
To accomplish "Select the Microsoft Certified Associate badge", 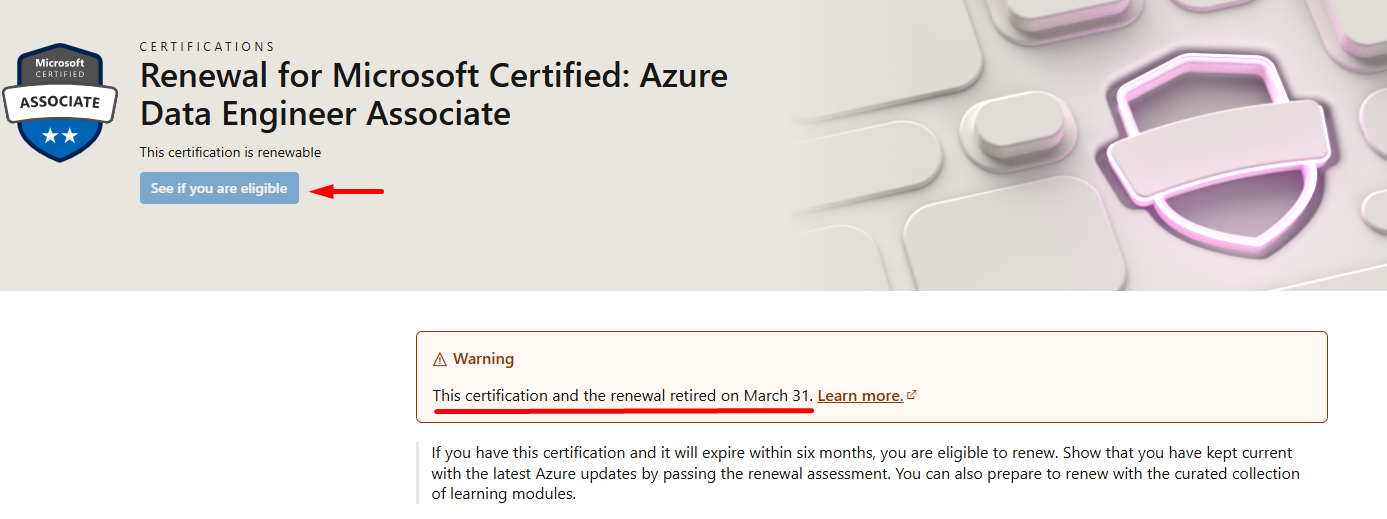I will (x=60, y=102).
